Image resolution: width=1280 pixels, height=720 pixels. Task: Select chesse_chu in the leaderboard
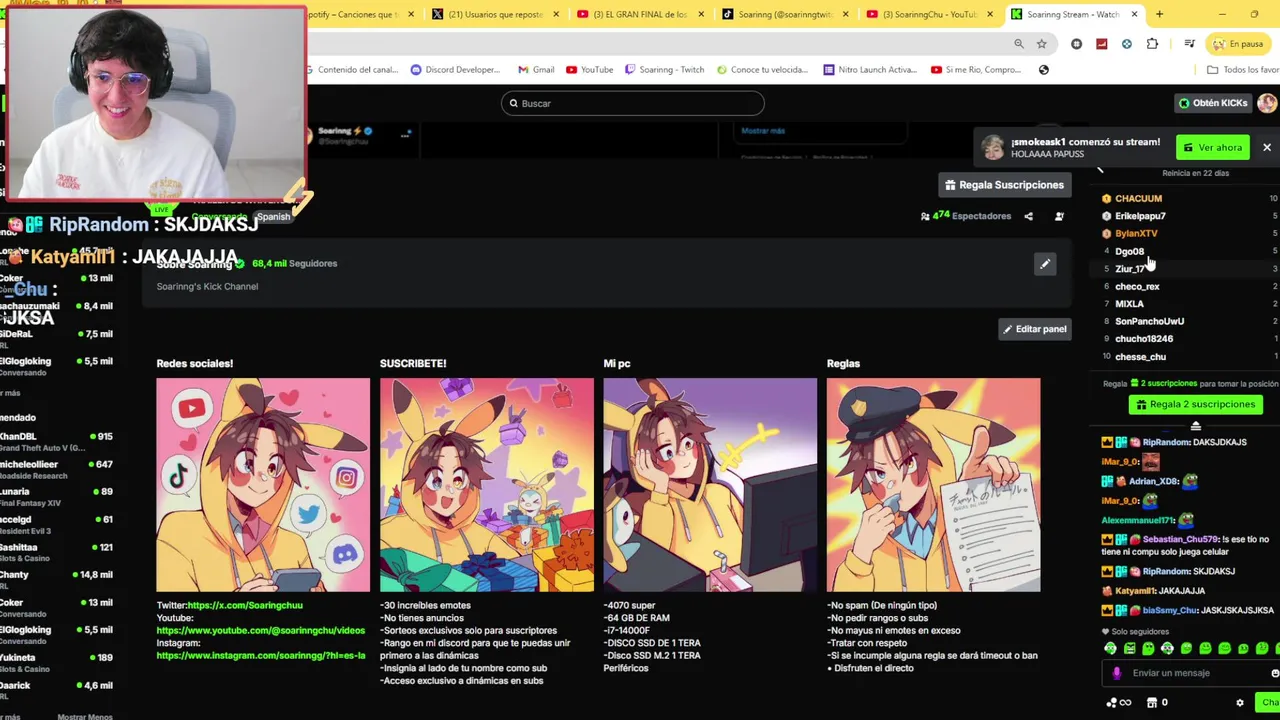coord(1140,357)
